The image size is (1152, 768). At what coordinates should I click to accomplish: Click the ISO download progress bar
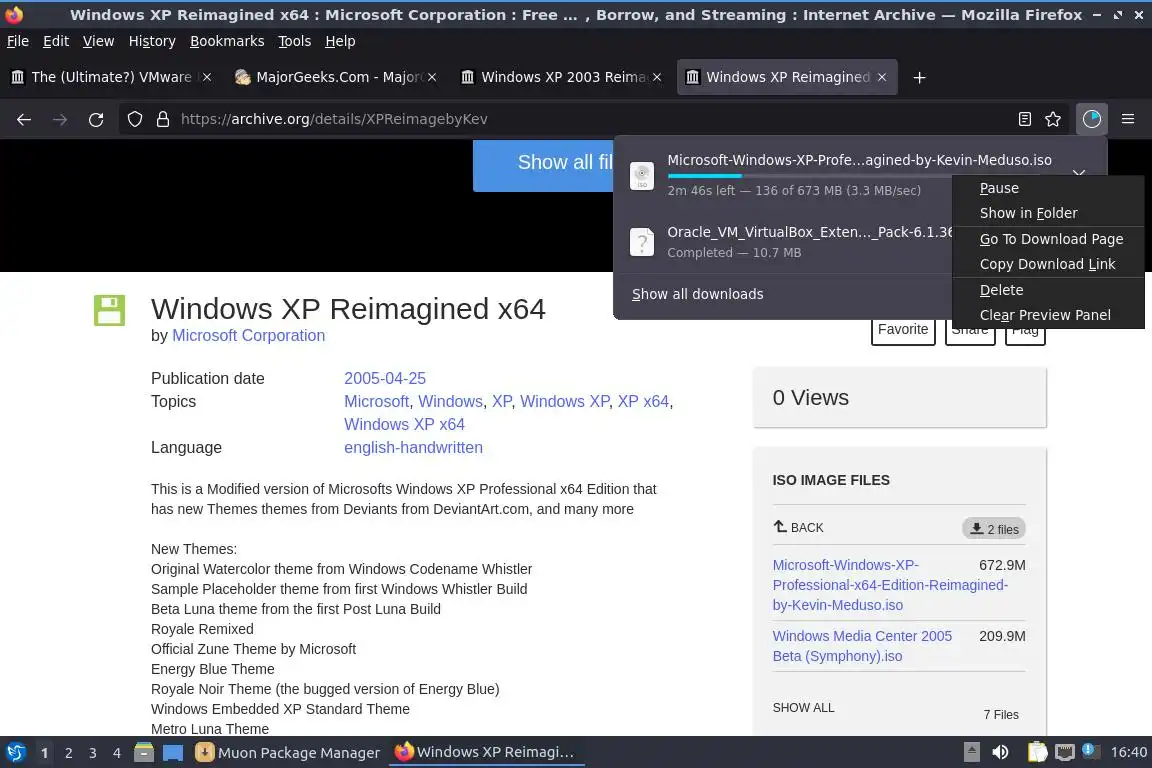click(810, 176)
